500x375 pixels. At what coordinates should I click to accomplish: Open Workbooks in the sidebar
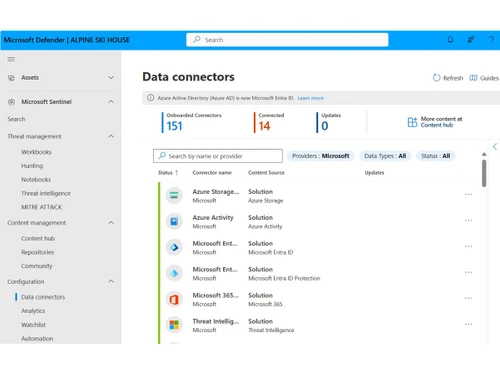pos(36,152)
